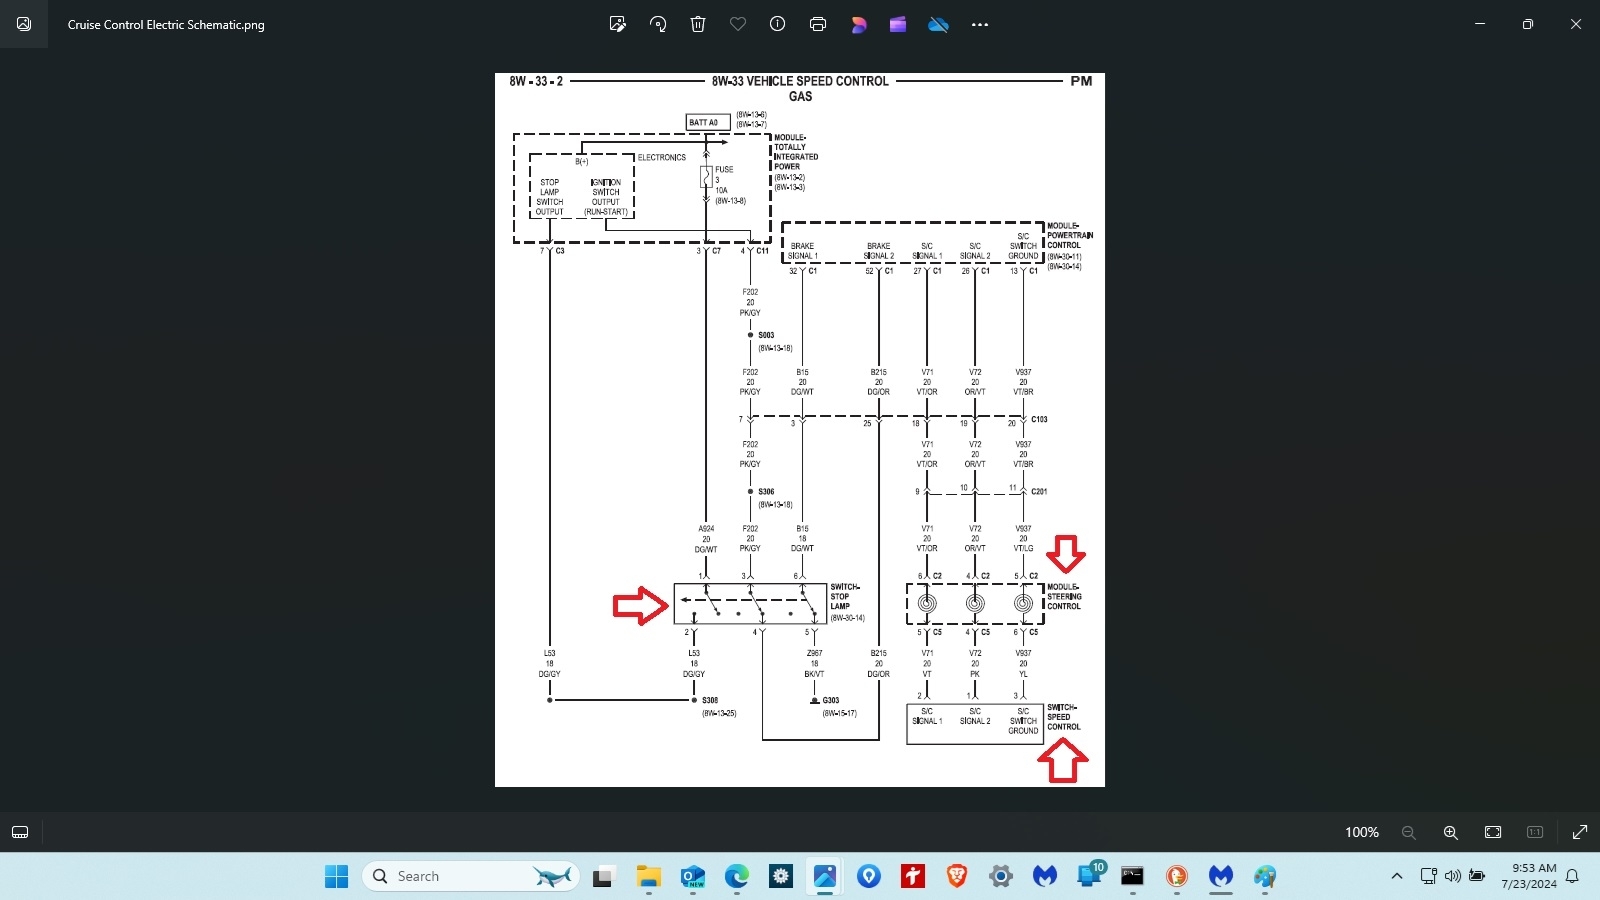The width and height of the screenshot is (1600, 900).
Task: Open the Edit image tool
Action: 618,24
